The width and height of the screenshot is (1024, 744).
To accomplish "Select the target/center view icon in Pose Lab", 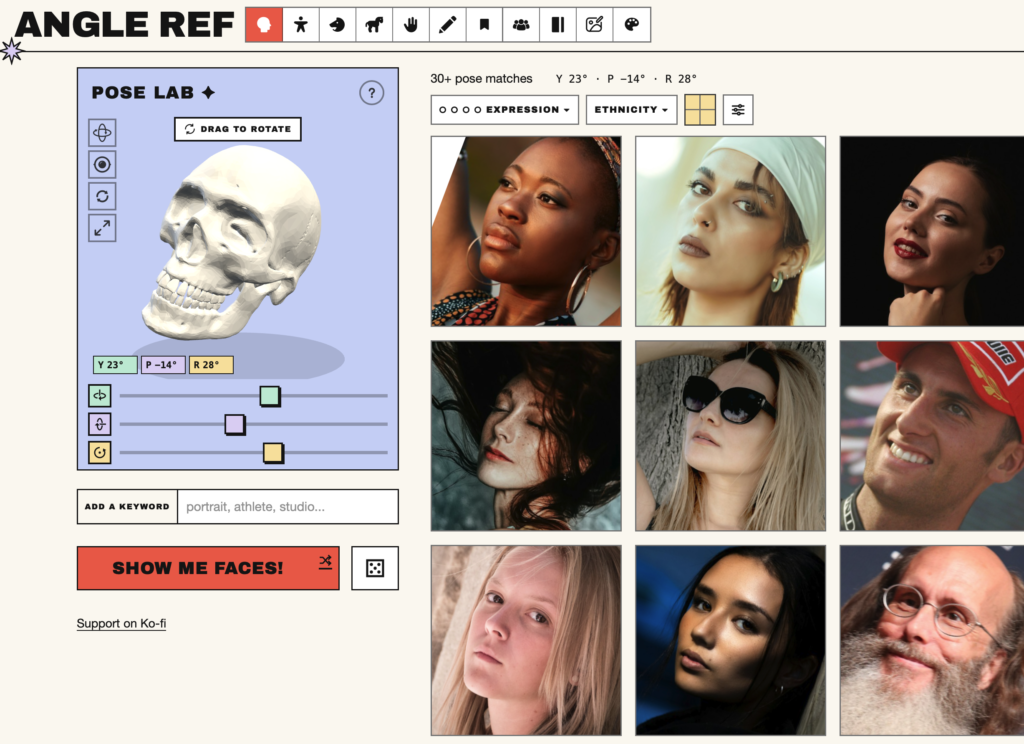I will [x=102, y=165].
